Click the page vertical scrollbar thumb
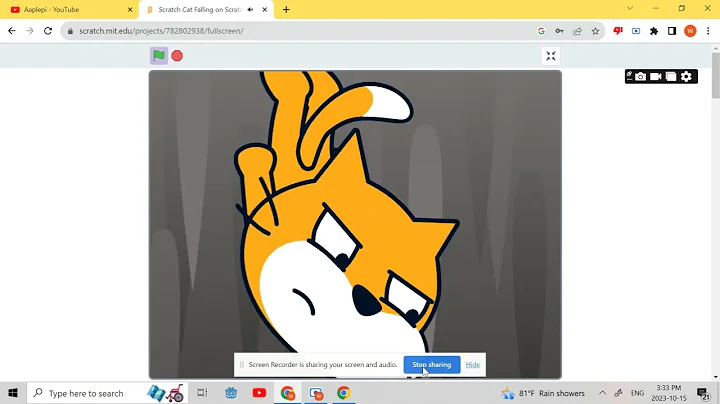Screen dimensions: 720x404 (x=716, y=76)
